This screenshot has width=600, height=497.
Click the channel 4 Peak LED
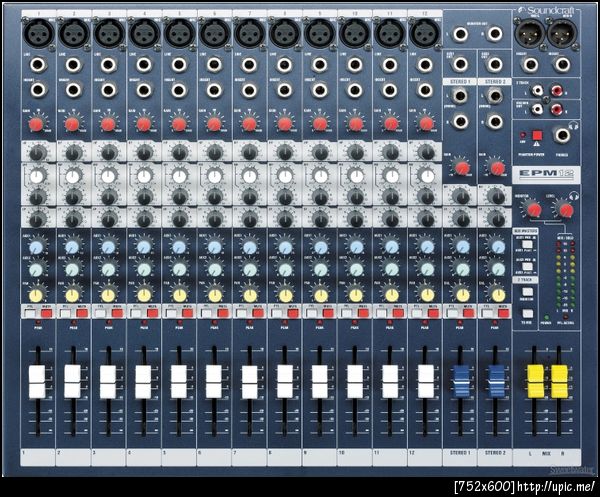point(144,323)
